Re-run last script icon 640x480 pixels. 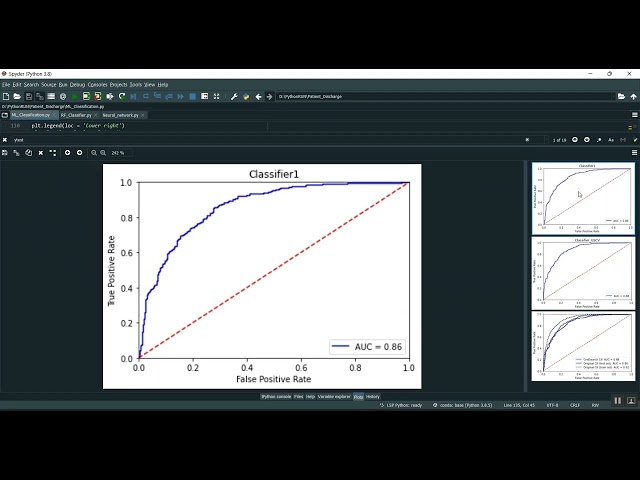click(x=122, y=96)
